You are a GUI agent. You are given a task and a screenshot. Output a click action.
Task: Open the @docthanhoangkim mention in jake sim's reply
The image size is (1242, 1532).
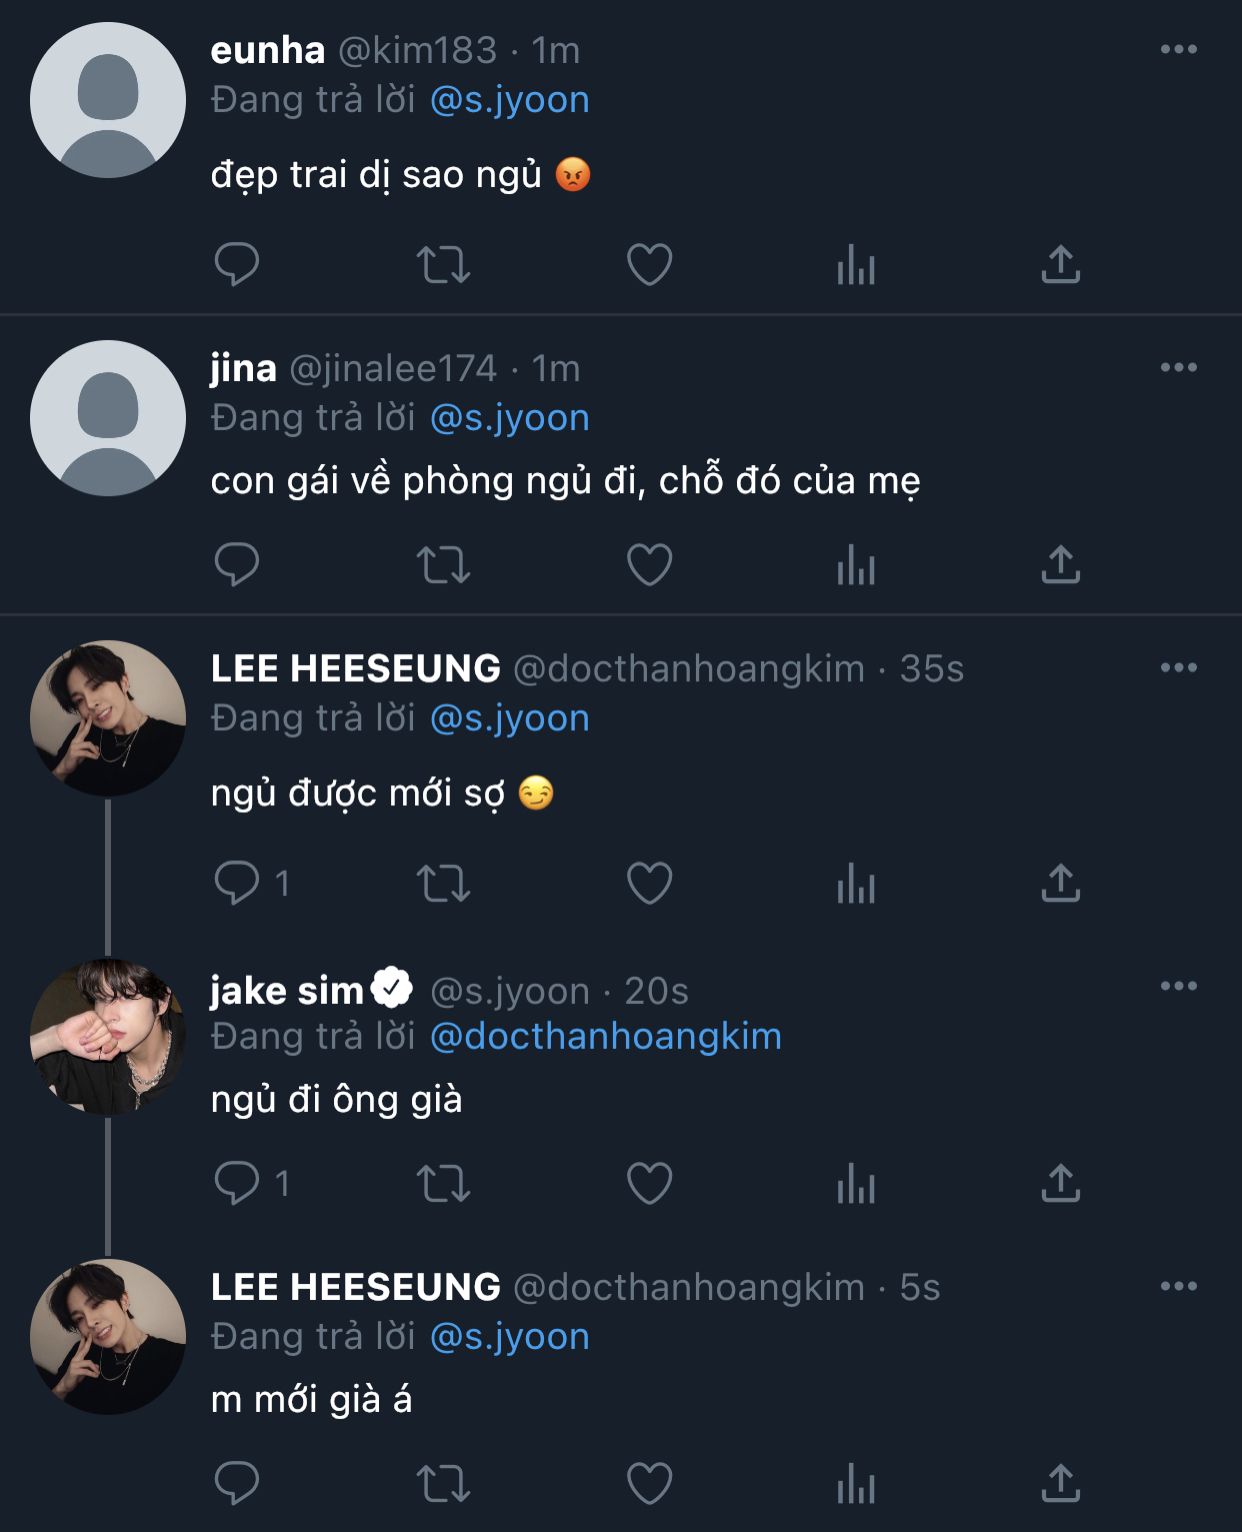606,1036
